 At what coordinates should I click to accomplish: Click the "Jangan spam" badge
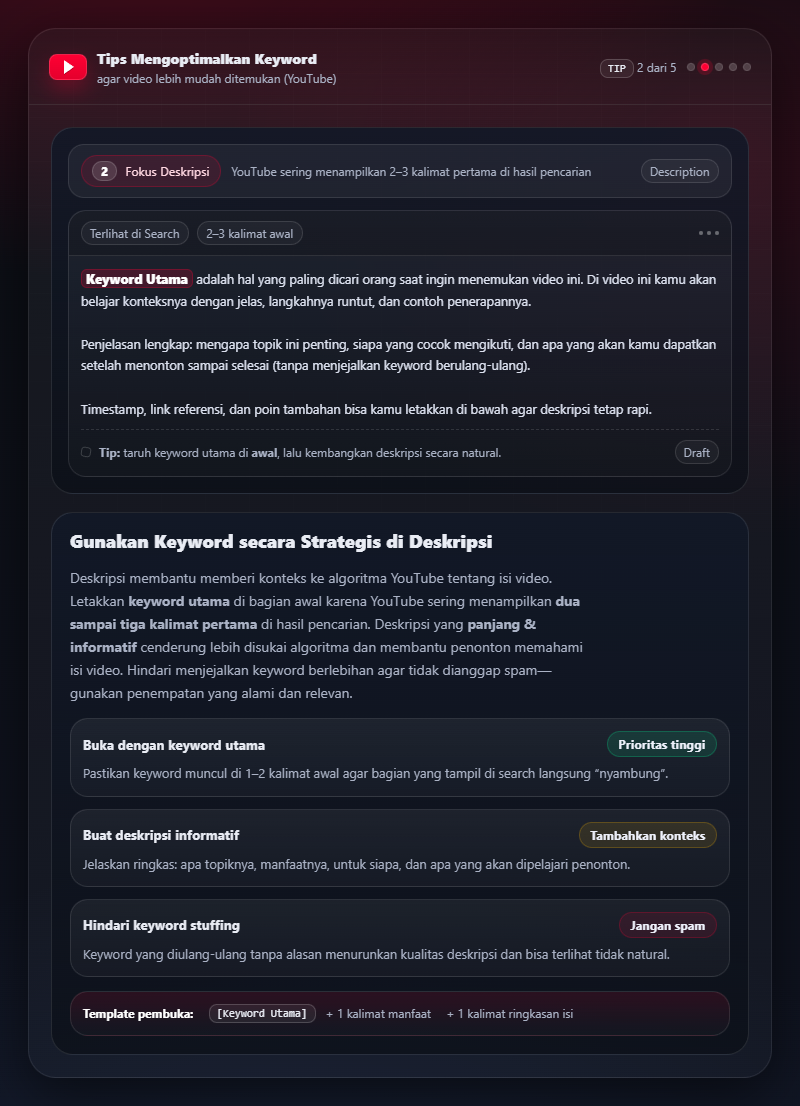[667, 925]
